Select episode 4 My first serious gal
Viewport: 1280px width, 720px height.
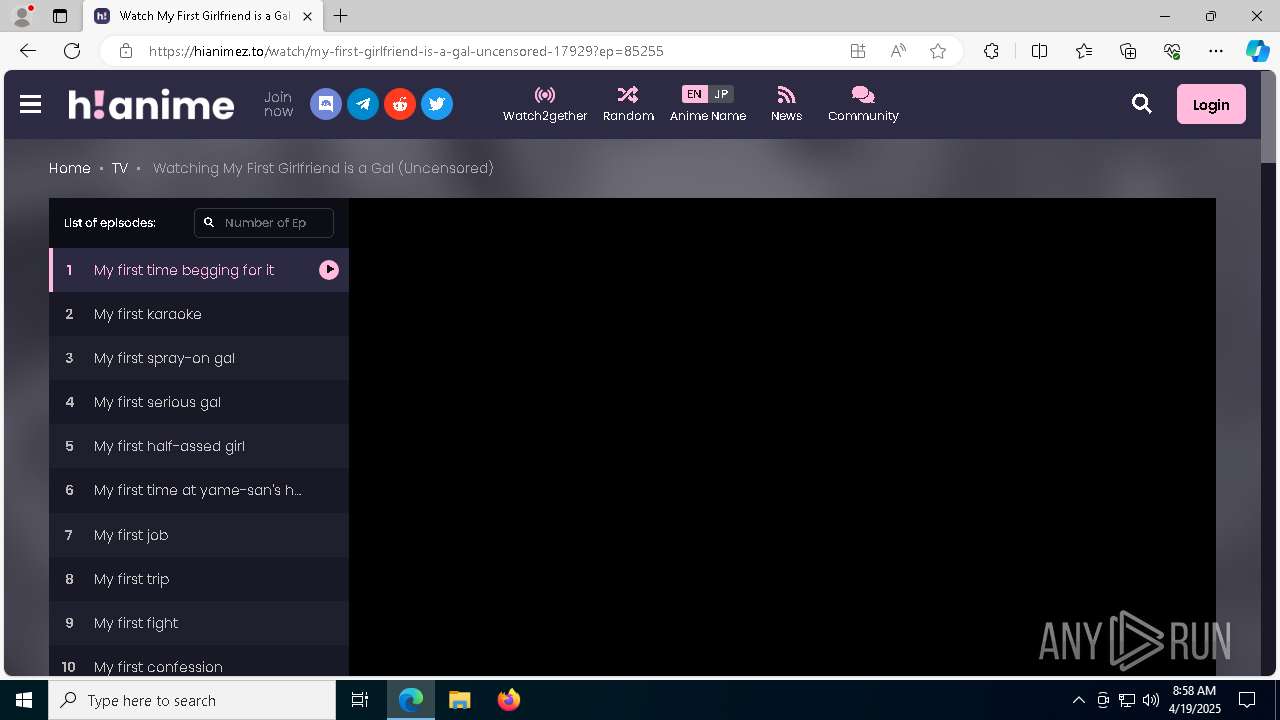(x=199, y=402)
